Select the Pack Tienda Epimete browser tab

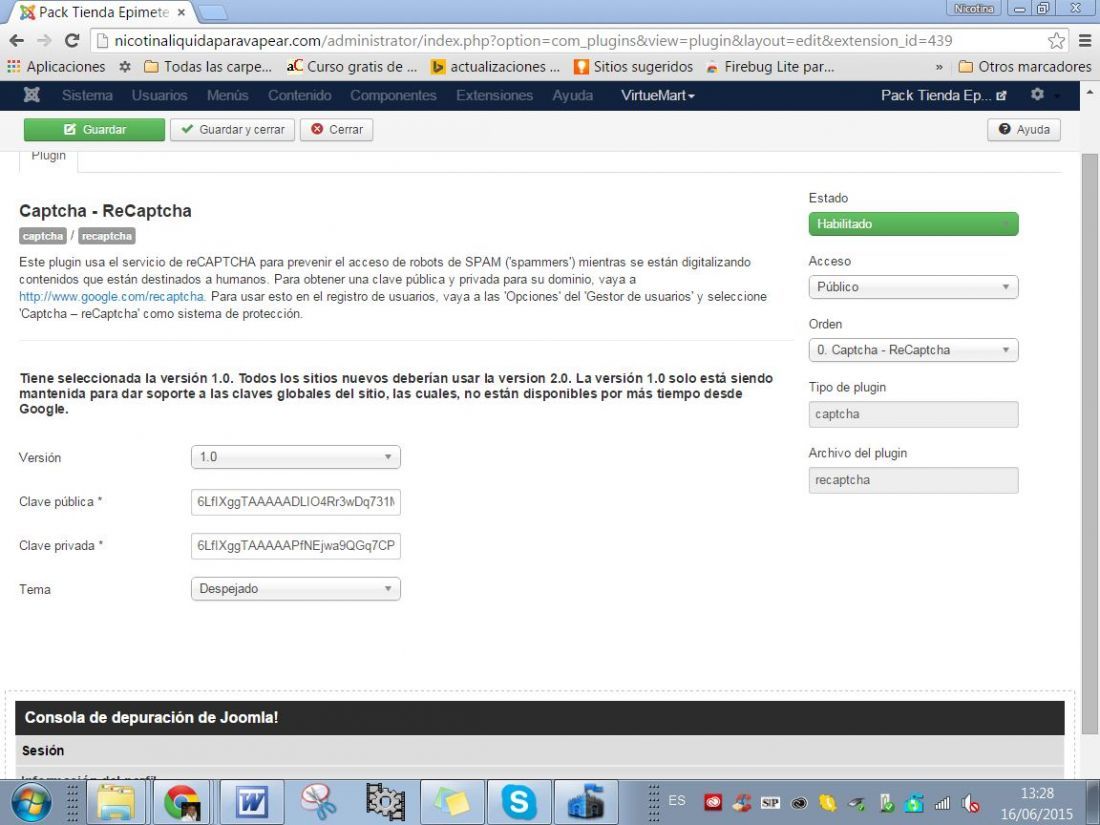pos(102,13)
